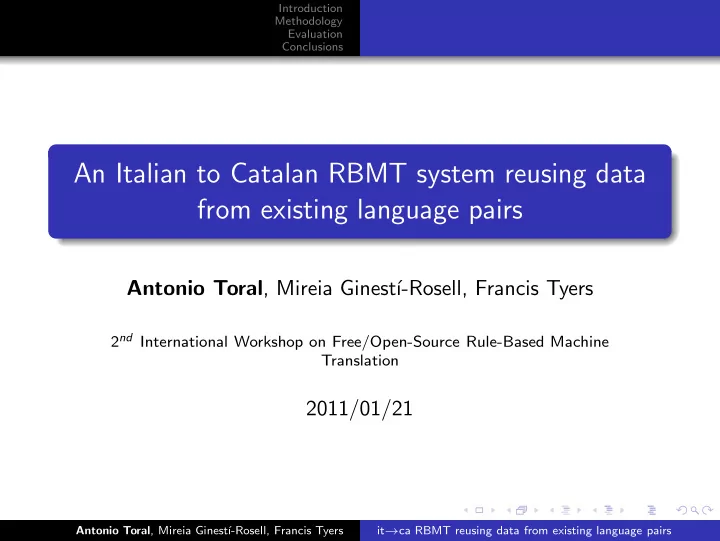Click the subsection navigation icon
720x541 pixels.
(x=566, y=510)
